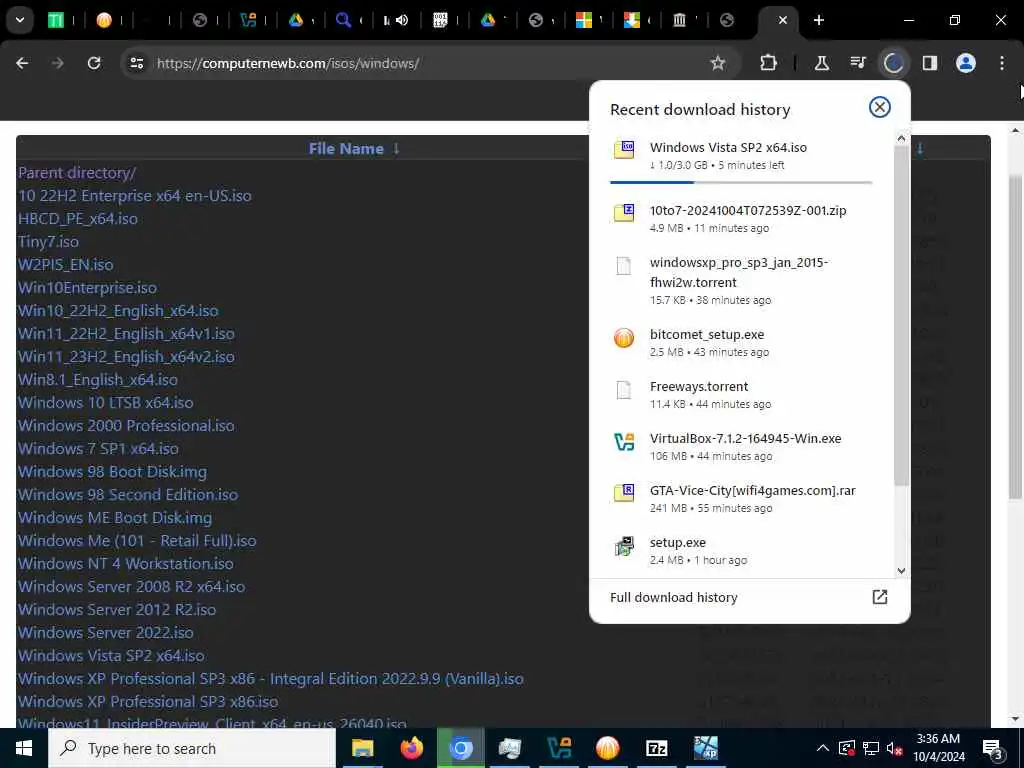The height and width of the screenshot is (768, 1024).
Task: Open Windows 7 SP1 x64.iso link
Action: click(x=98, y=448)
